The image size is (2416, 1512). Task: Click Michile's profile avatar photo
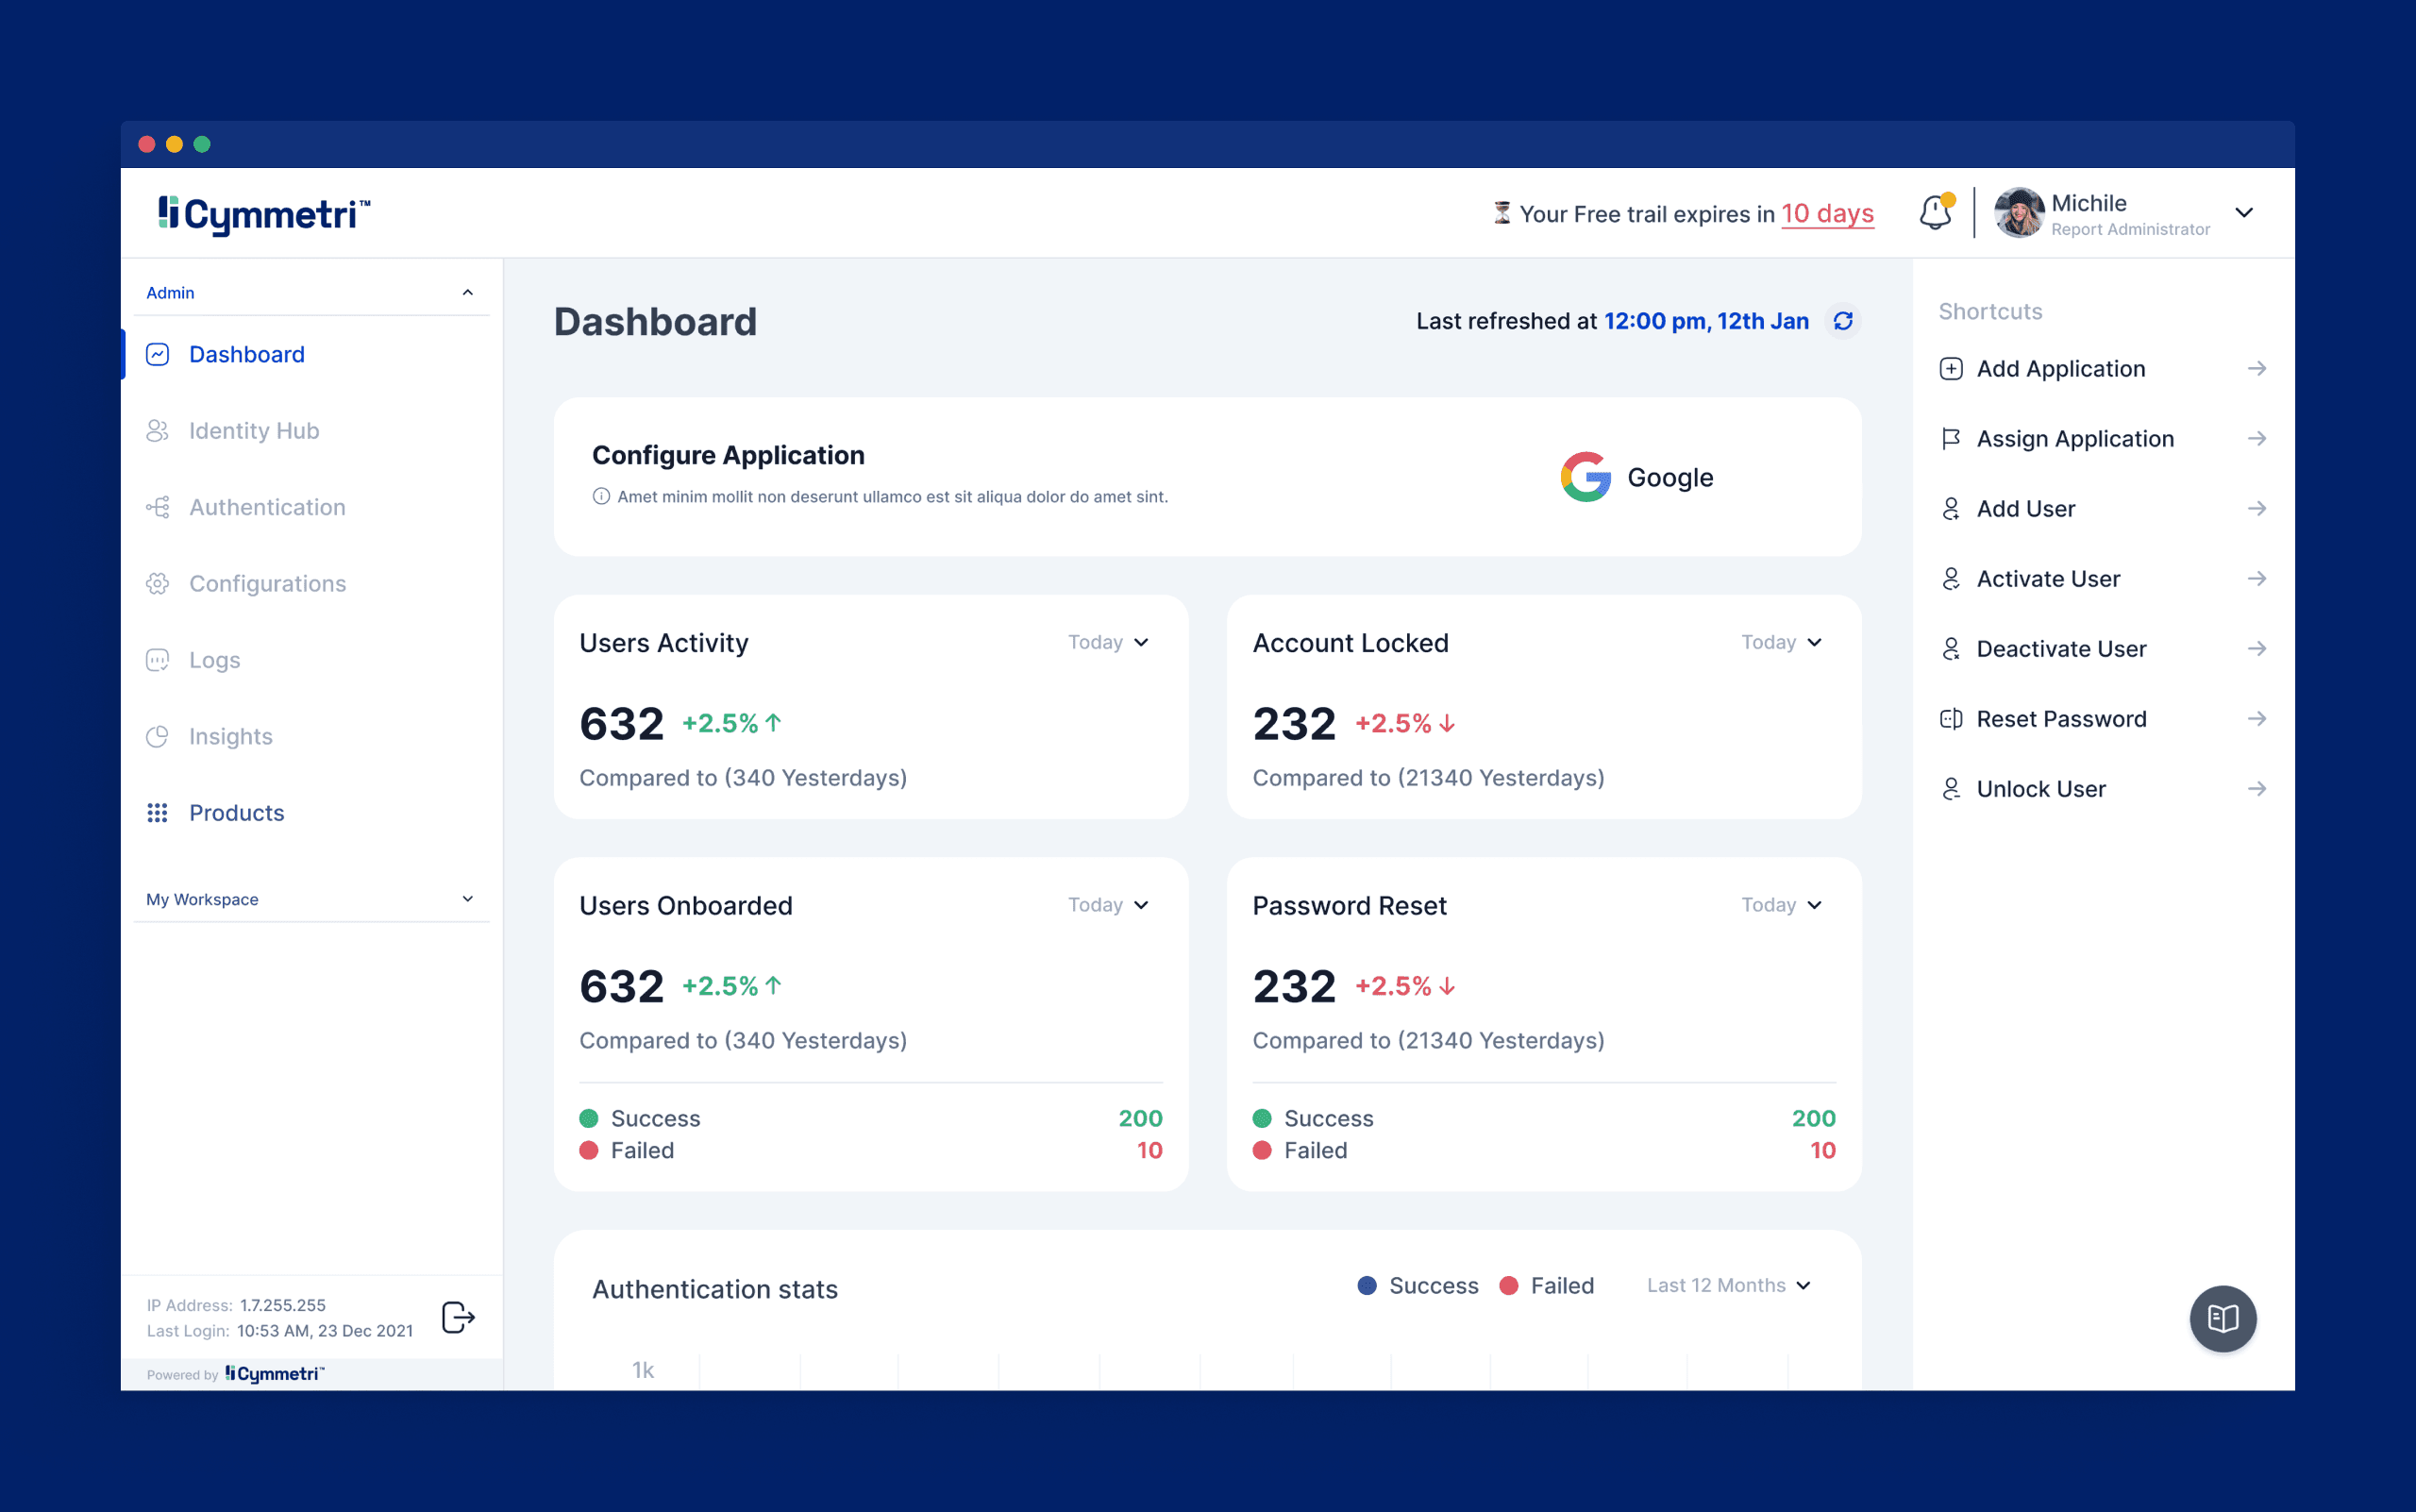point(2018,213)
